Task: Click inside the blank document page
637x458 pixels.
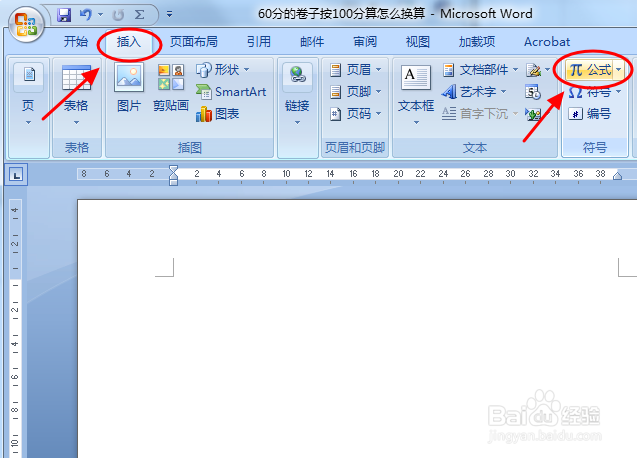Action: pos(357,328)
